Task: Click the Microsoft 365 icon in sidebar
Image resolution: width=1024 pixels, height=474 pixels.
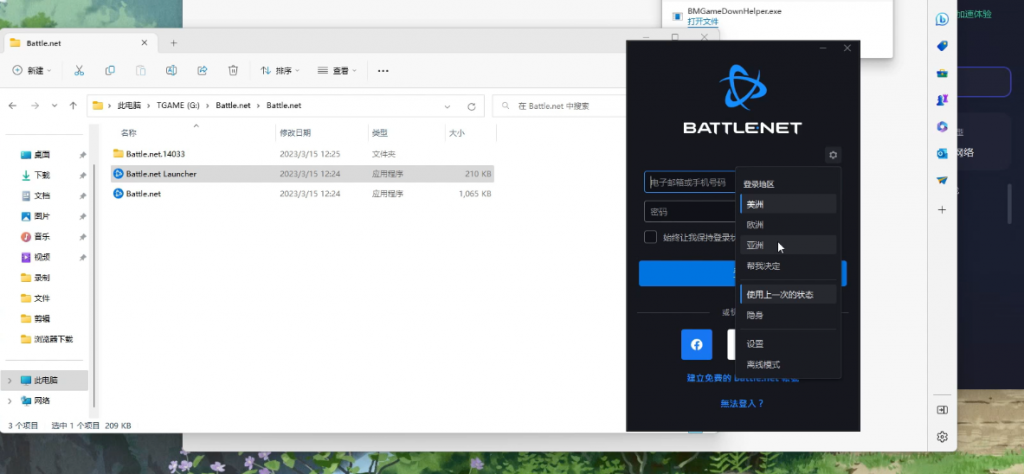Action: click(x=942, y=127)
